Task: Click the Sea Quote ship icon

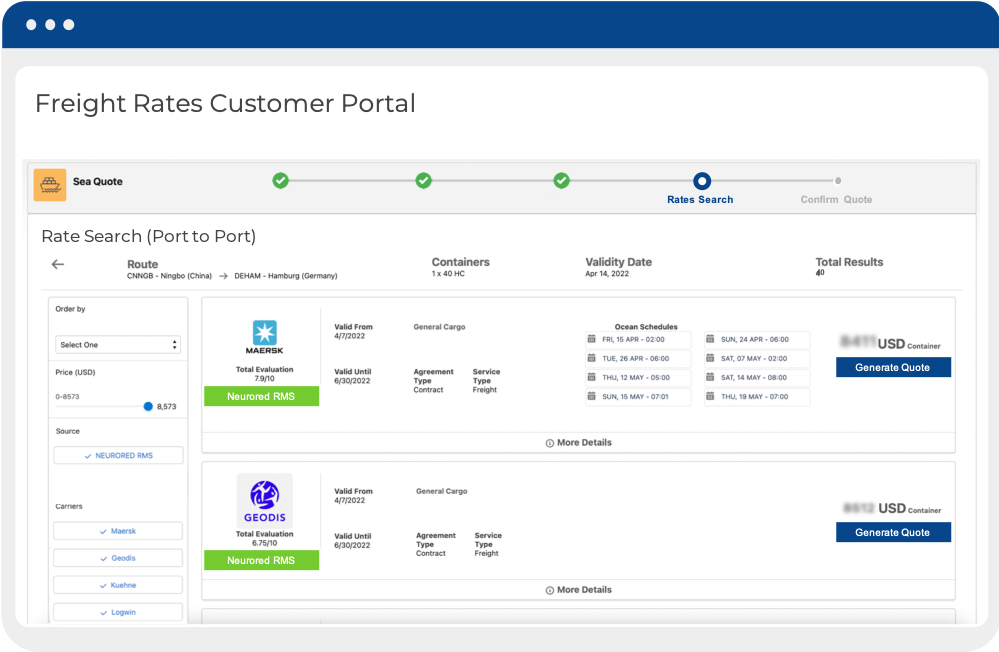Action: [x=49, y=185]
